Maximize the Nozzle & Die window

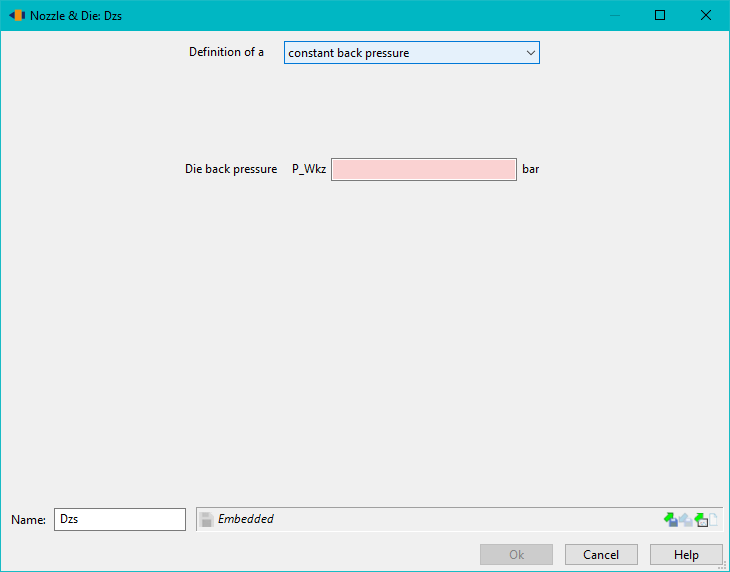click(660, 15)
